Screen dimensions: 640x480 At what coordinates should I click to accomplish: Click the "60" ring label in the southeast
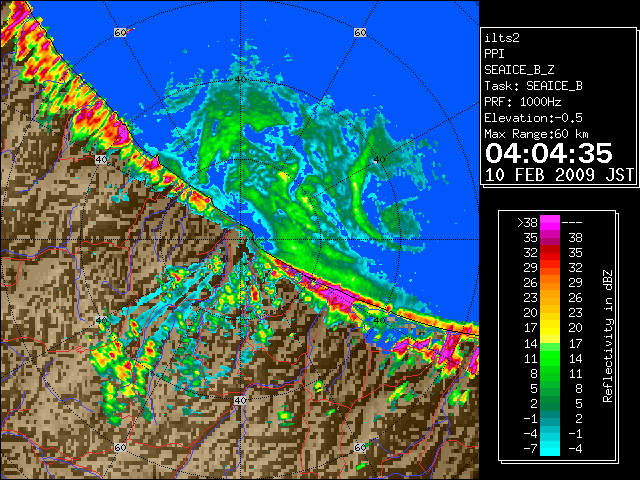(360, 447)
